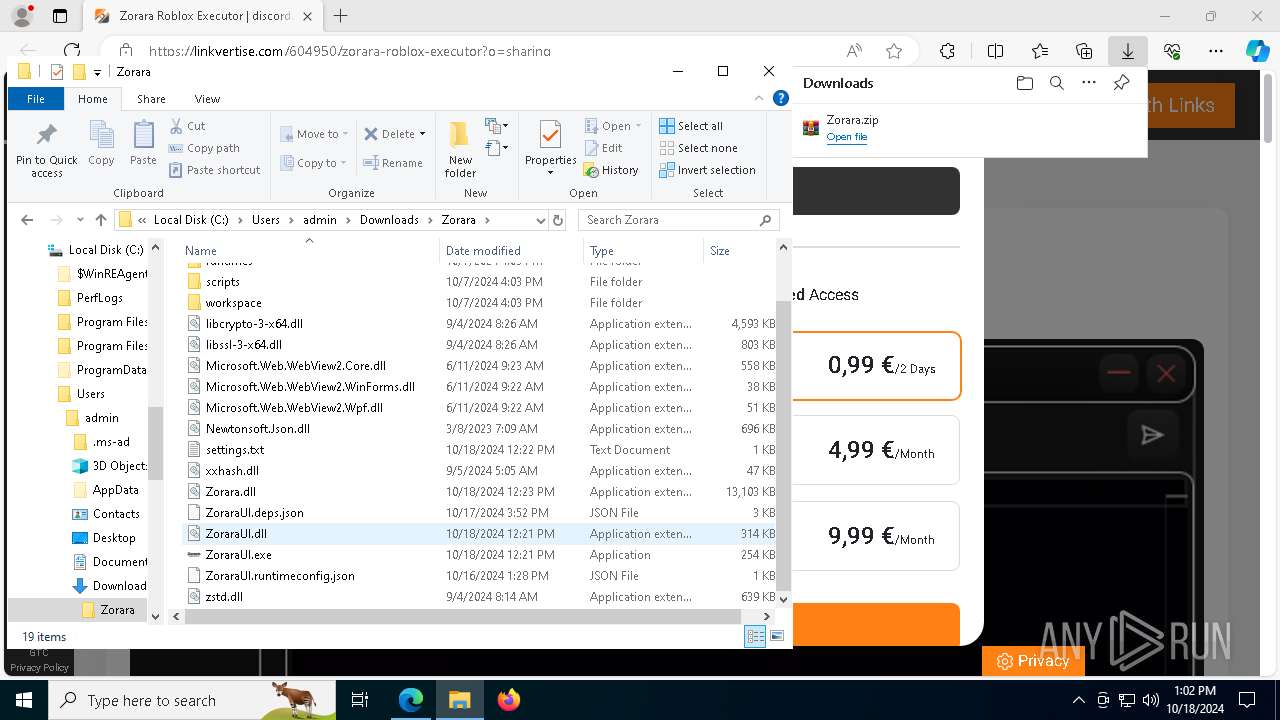Select the Zorara Roblox Executor browser tab
This screenshot has height=720, width=1280.
tap(204, 16)
